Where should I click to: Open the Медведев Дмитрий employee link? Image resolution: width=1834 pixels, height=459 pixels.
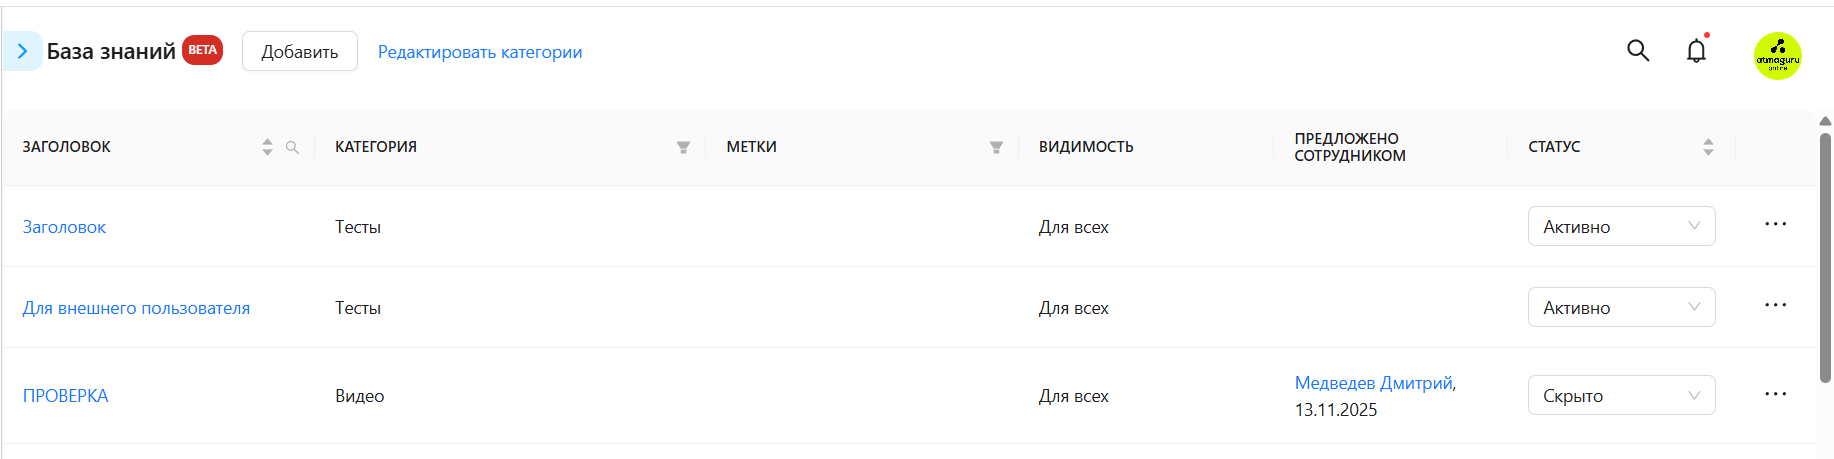(1374, 383)
